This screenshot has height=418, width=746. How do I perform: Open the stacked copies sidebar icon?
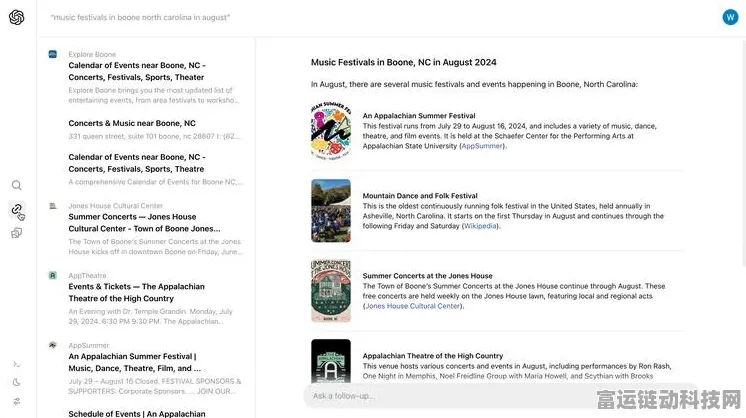click(x=17, y=233)
